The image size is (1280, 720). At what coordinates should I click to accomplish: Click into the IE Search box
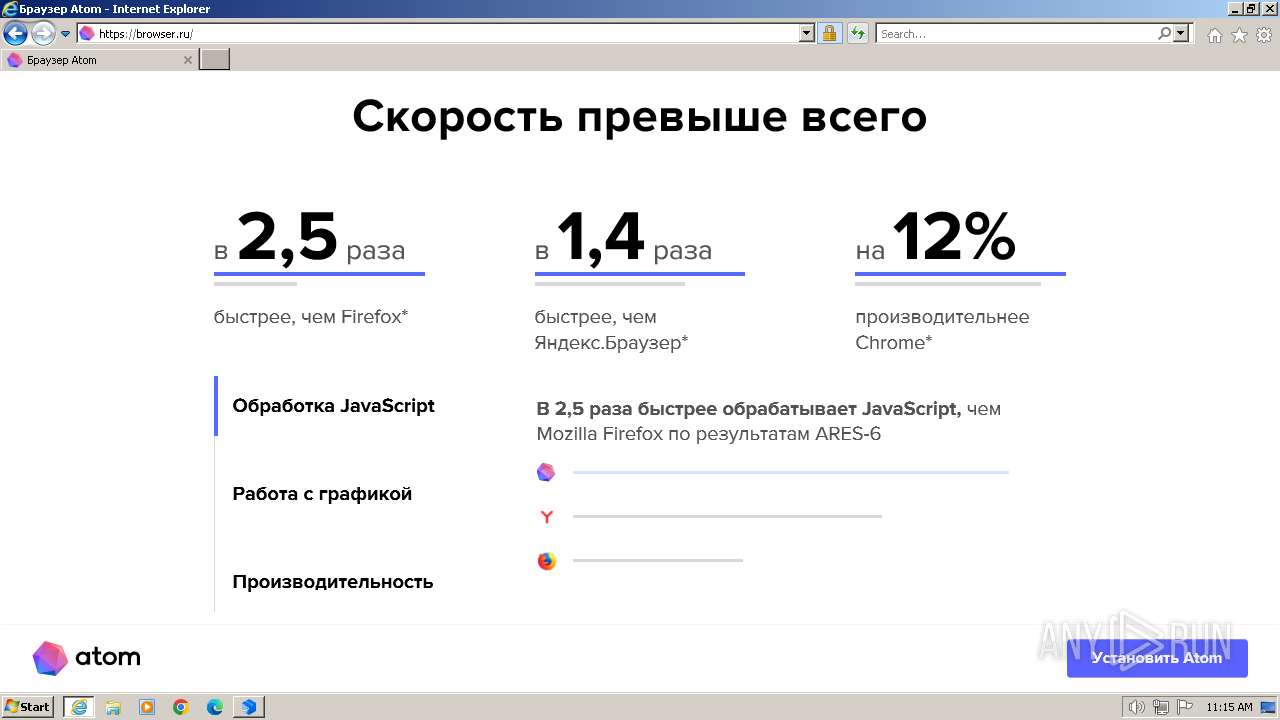pos(1016,33)
